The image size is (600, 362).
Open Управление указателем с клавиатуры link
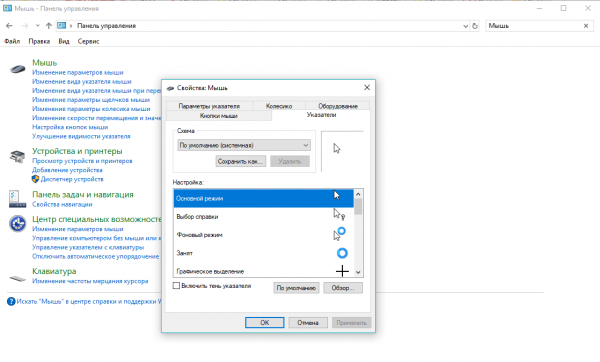[x=88, y=247]
